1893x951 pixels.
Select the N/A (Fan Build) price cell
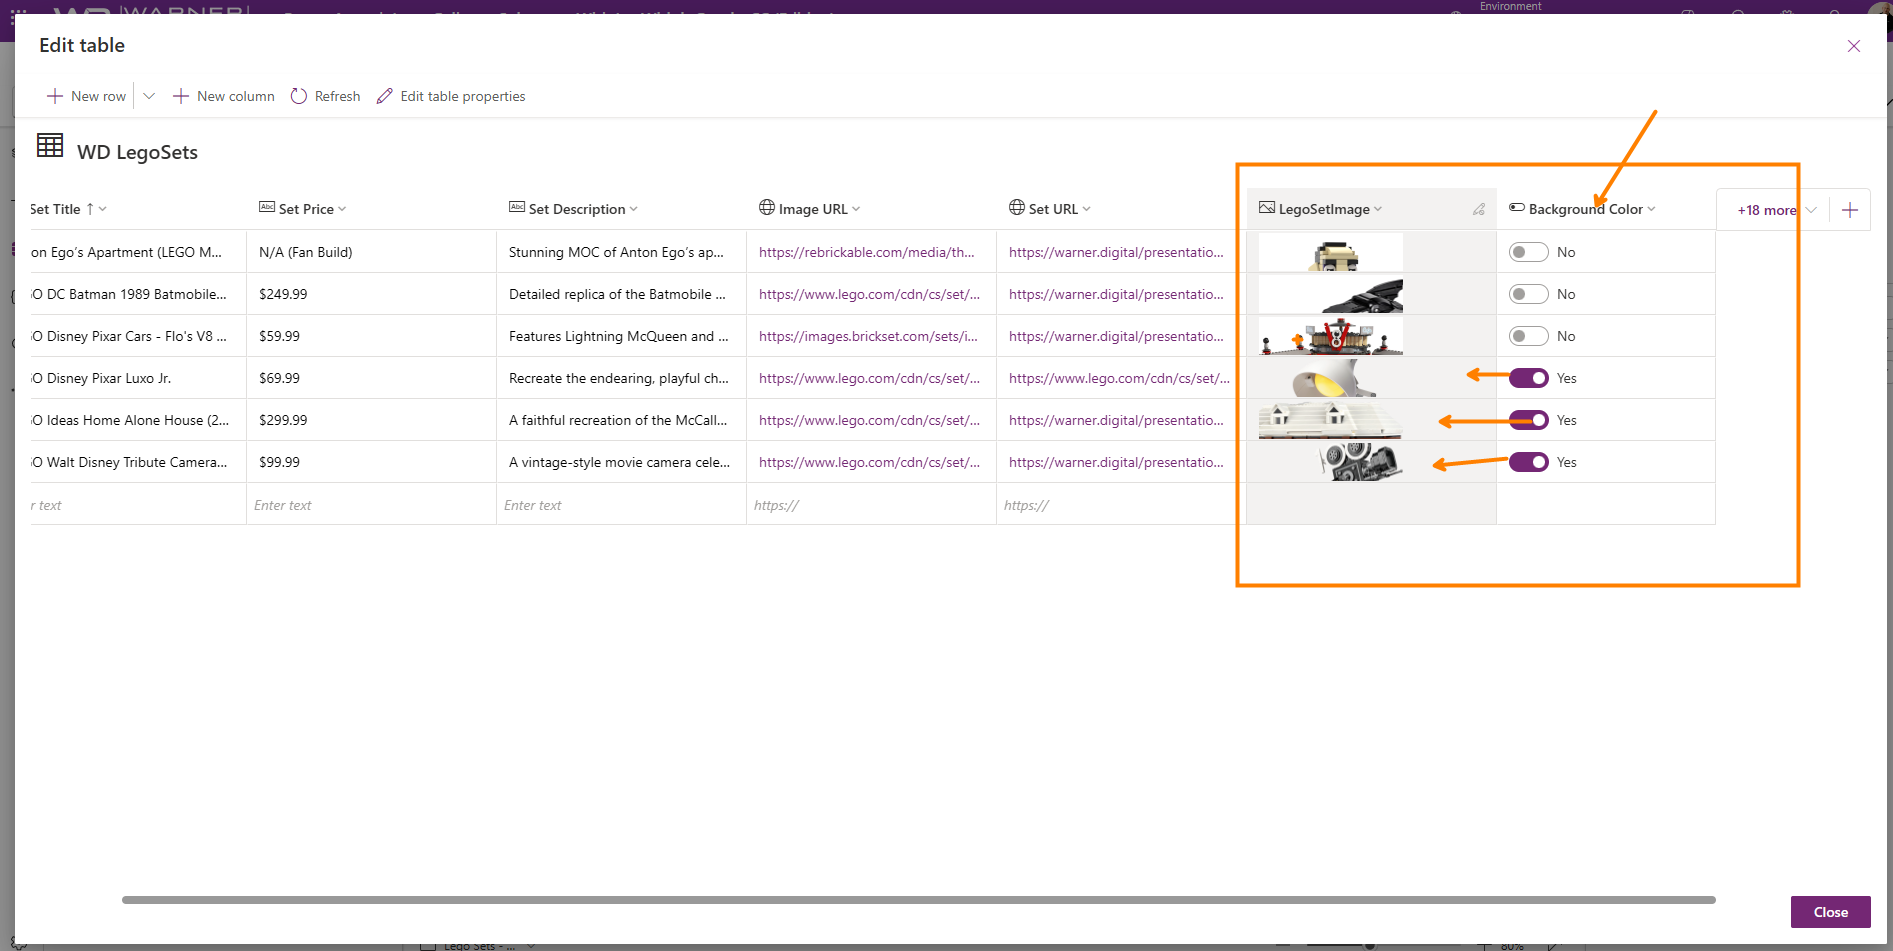[x=371, y=252]
